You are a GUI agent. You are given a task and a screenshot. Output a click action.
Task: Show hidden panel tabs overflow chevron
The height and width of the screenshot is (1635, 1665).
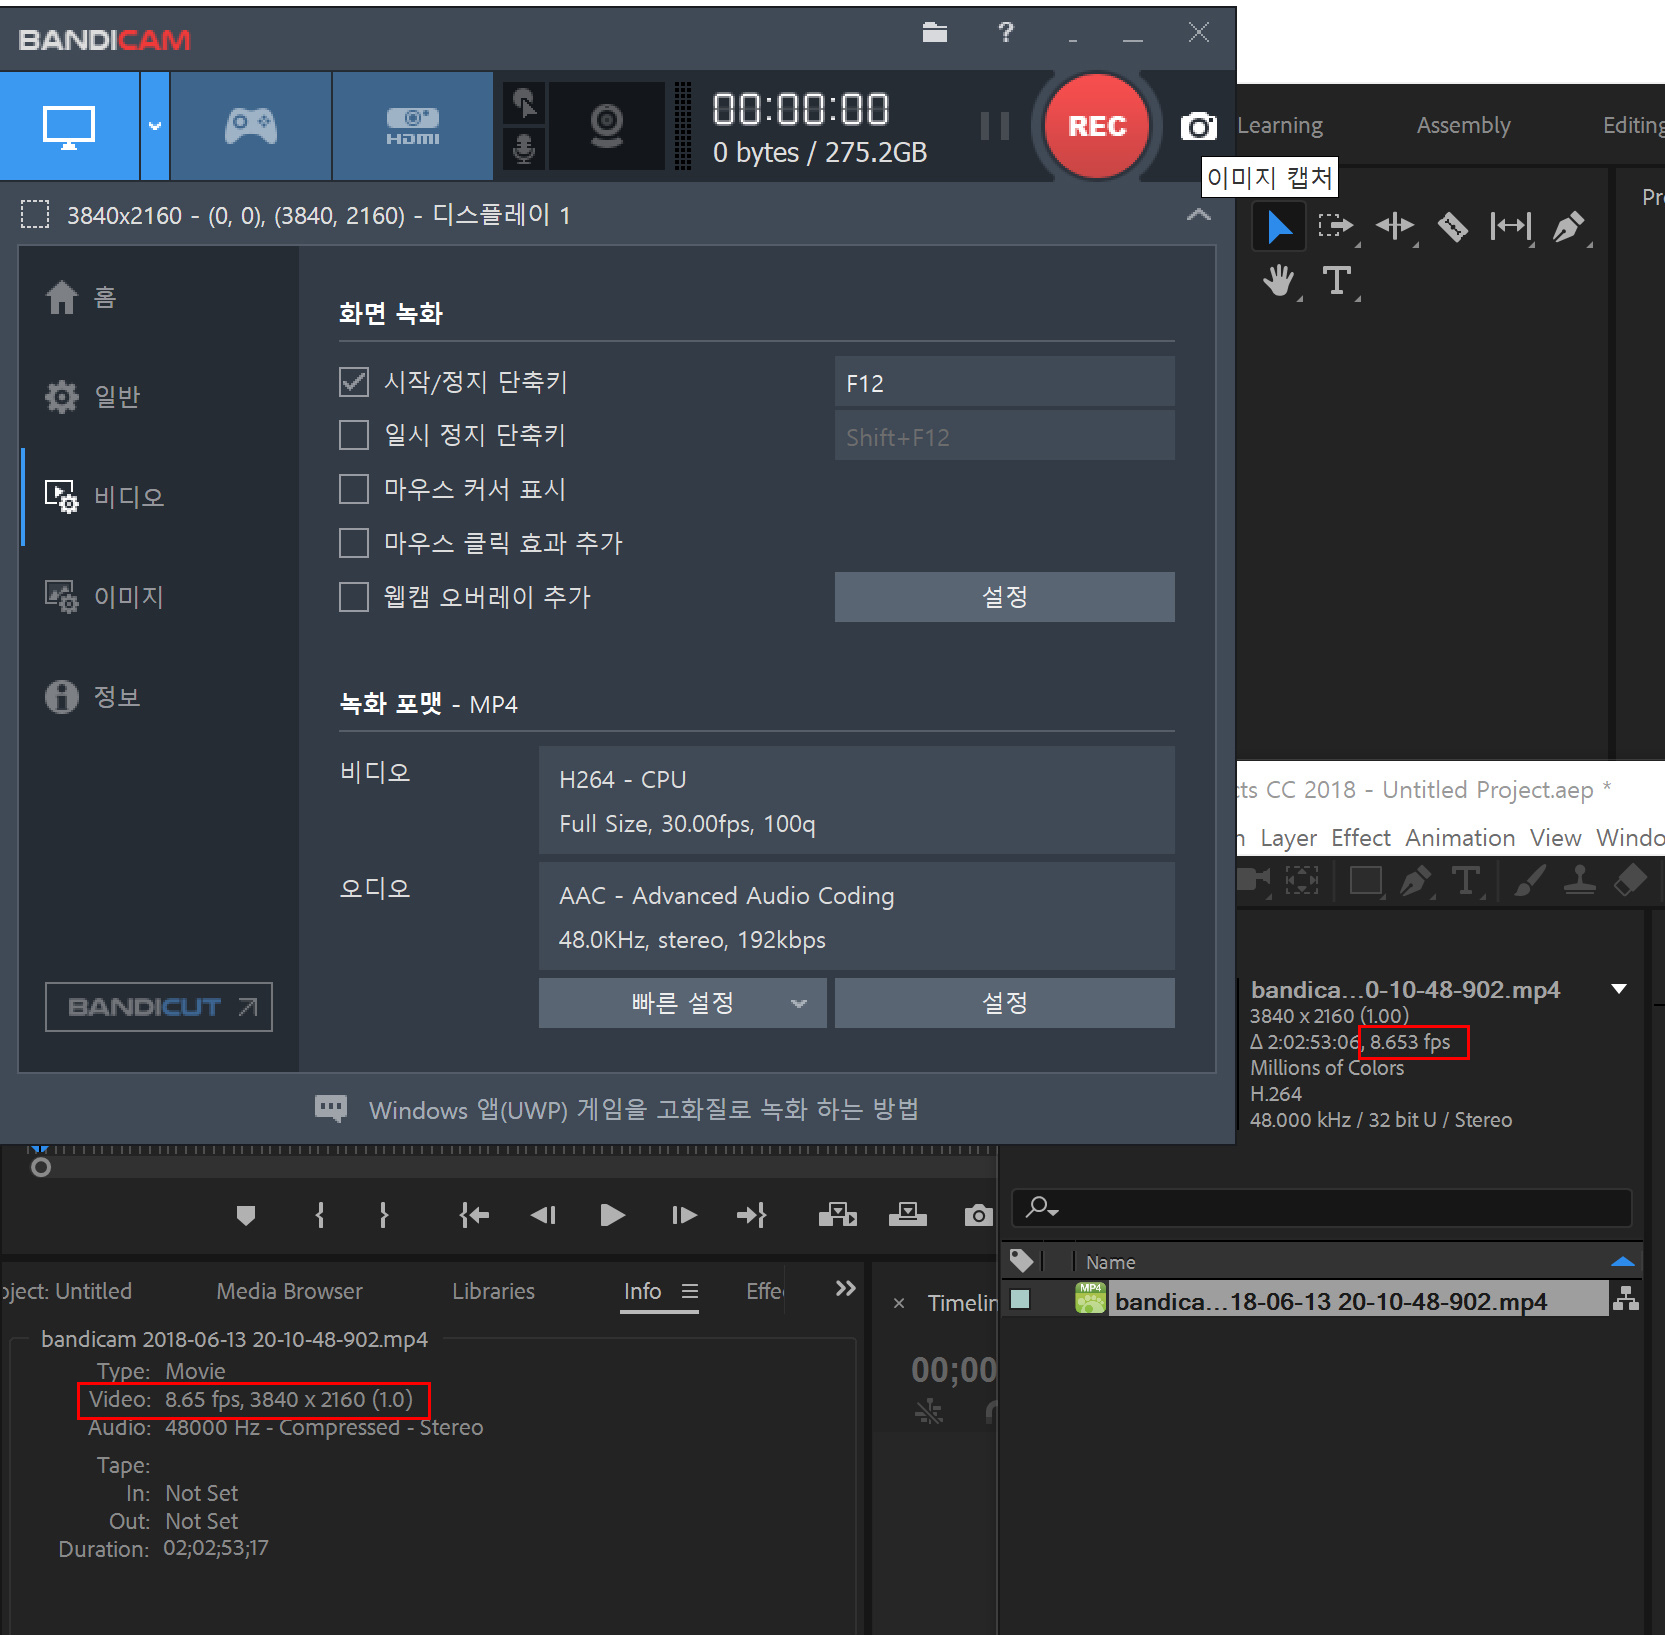(845, 1288)
